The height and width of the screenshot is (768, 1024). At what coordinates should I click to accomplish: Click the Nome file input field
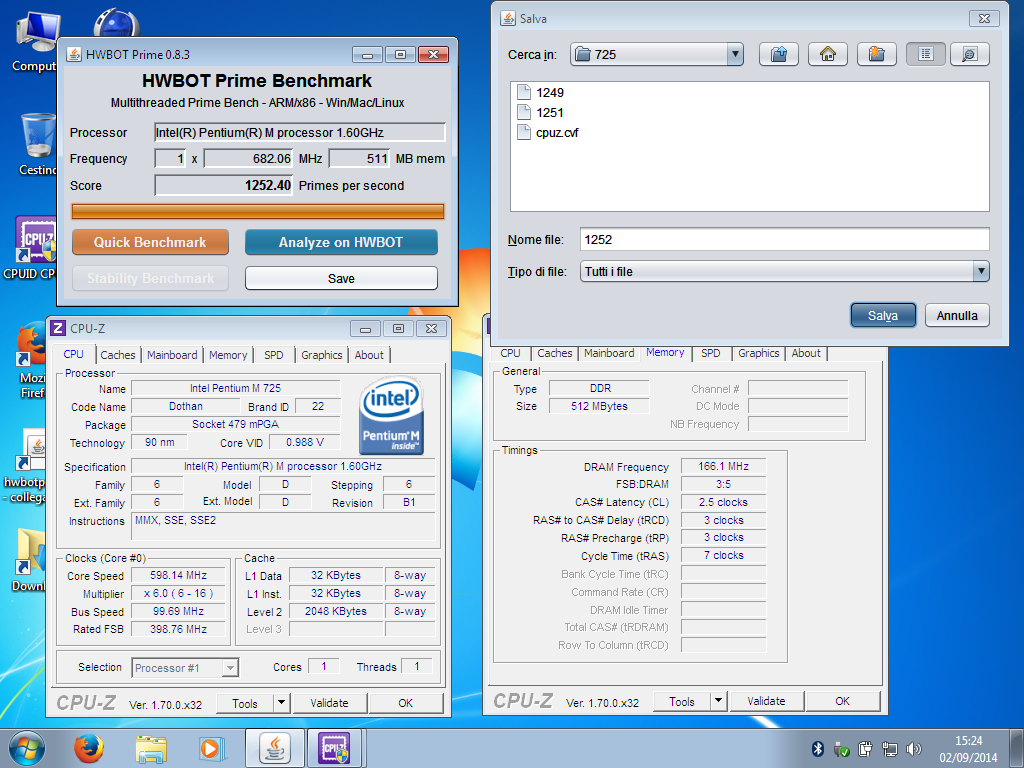(x=784, y=240)
